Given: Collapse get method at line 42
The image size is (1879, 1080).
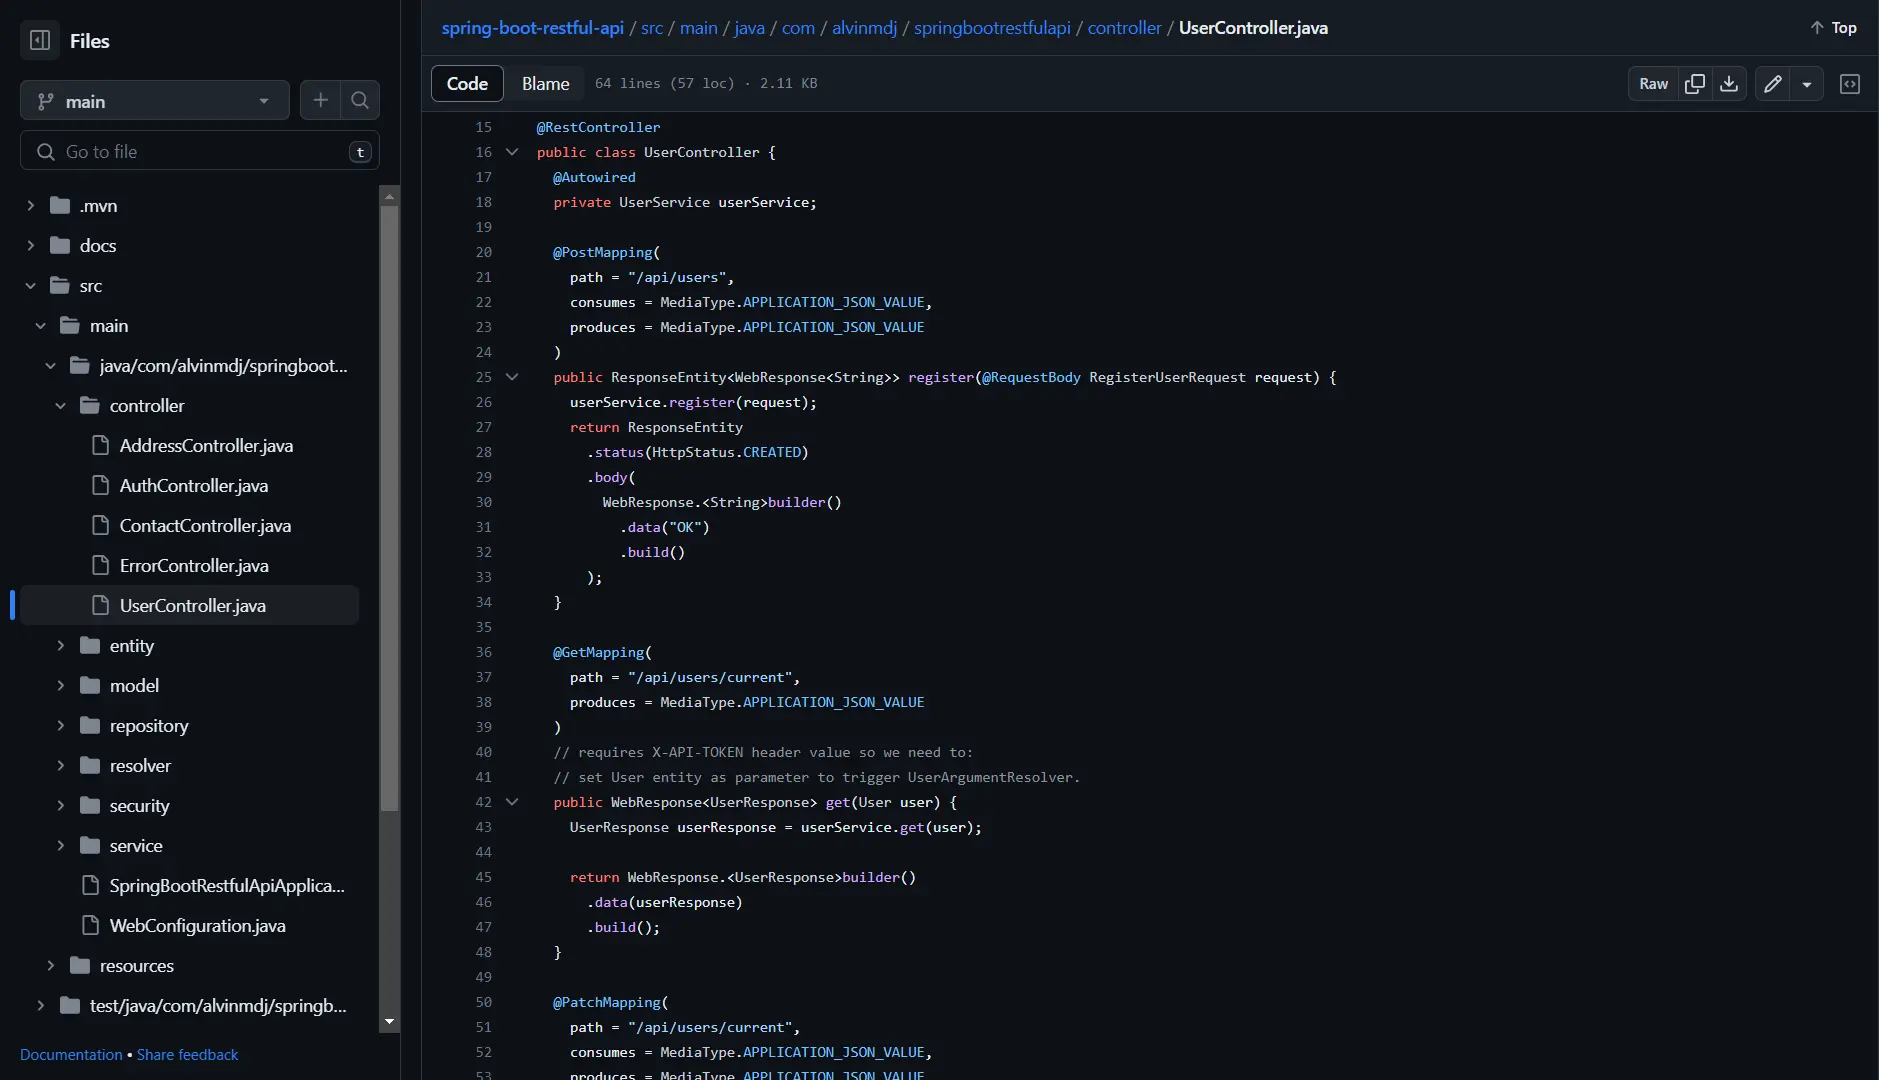Looking at the screenshot, I should tap(512, 802).
